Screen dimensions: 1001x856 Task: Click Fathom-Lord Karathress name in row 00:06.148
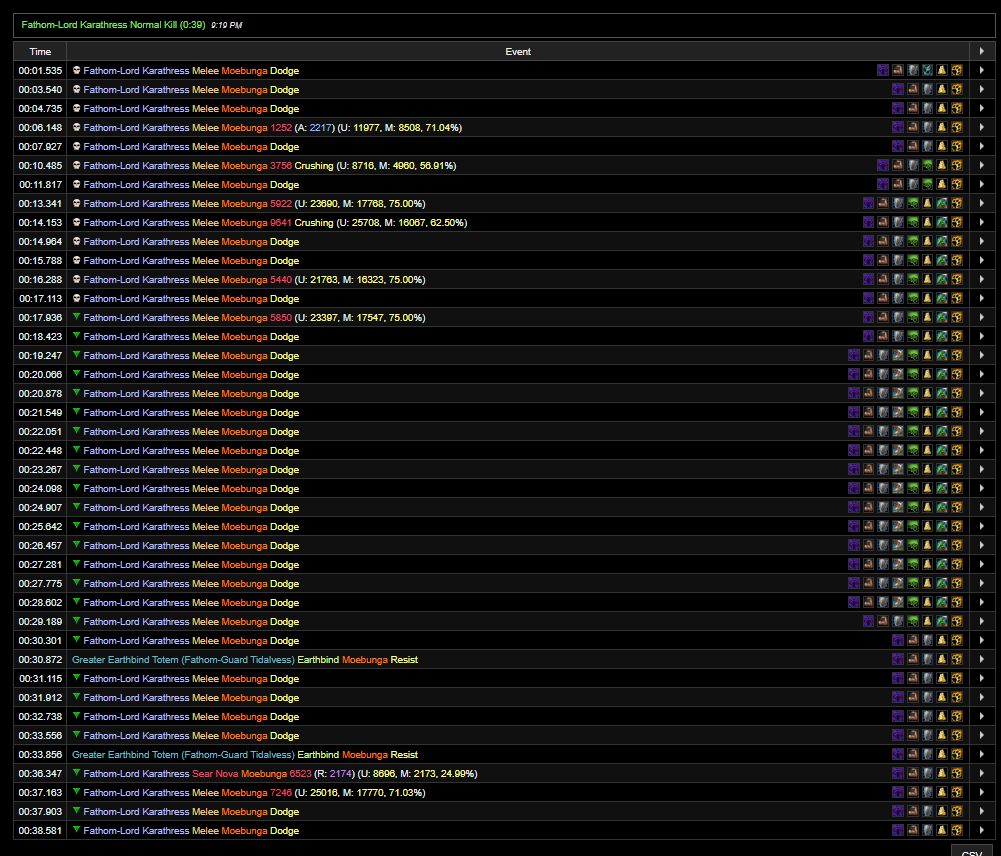pyautogui.click(x=136, y=128)
